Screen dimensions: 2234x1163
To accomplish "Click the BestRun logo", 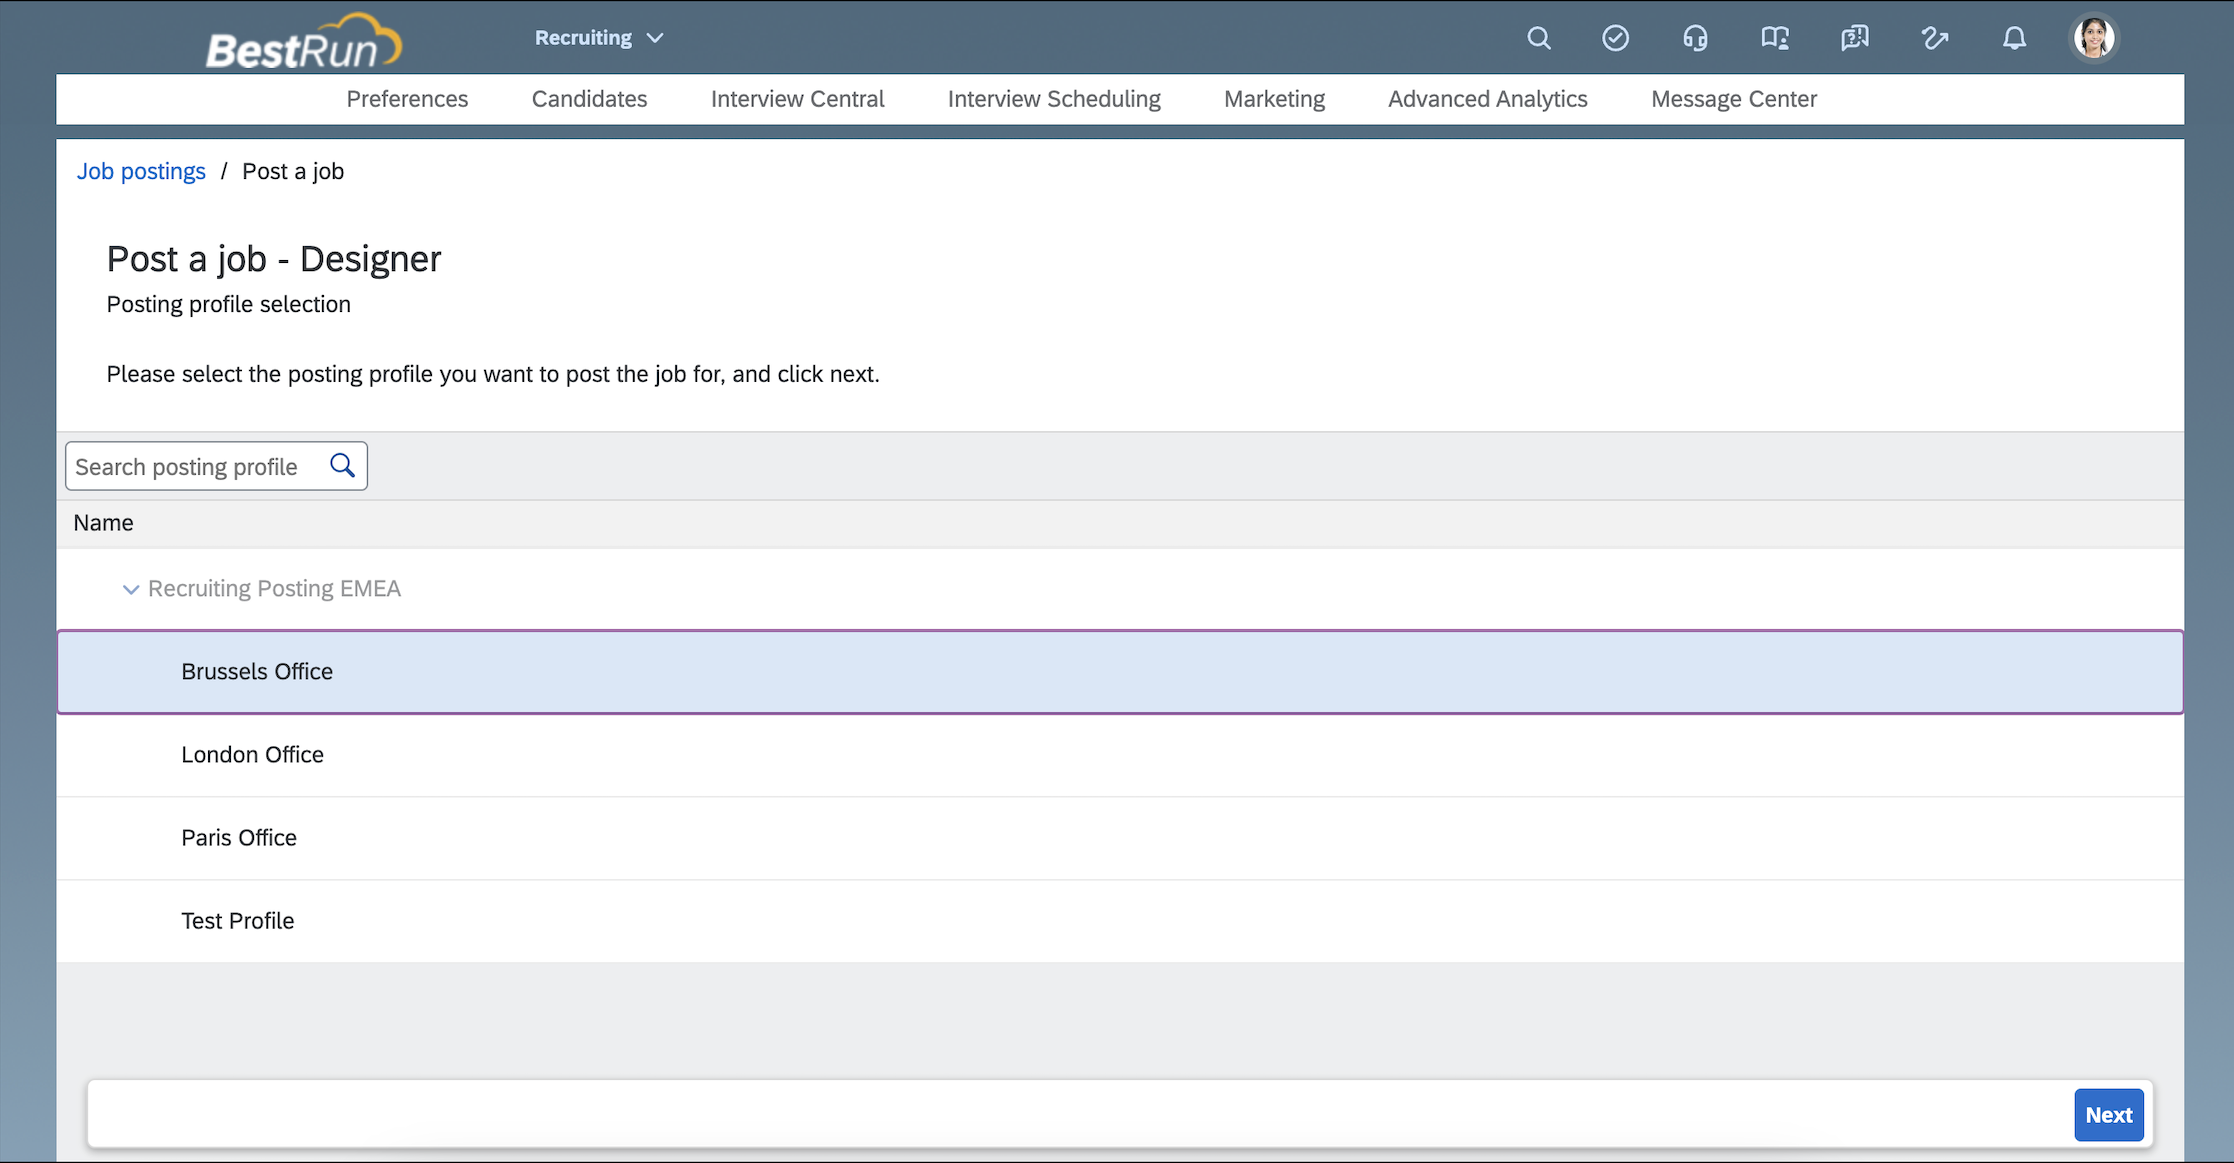I will [303, 42].
